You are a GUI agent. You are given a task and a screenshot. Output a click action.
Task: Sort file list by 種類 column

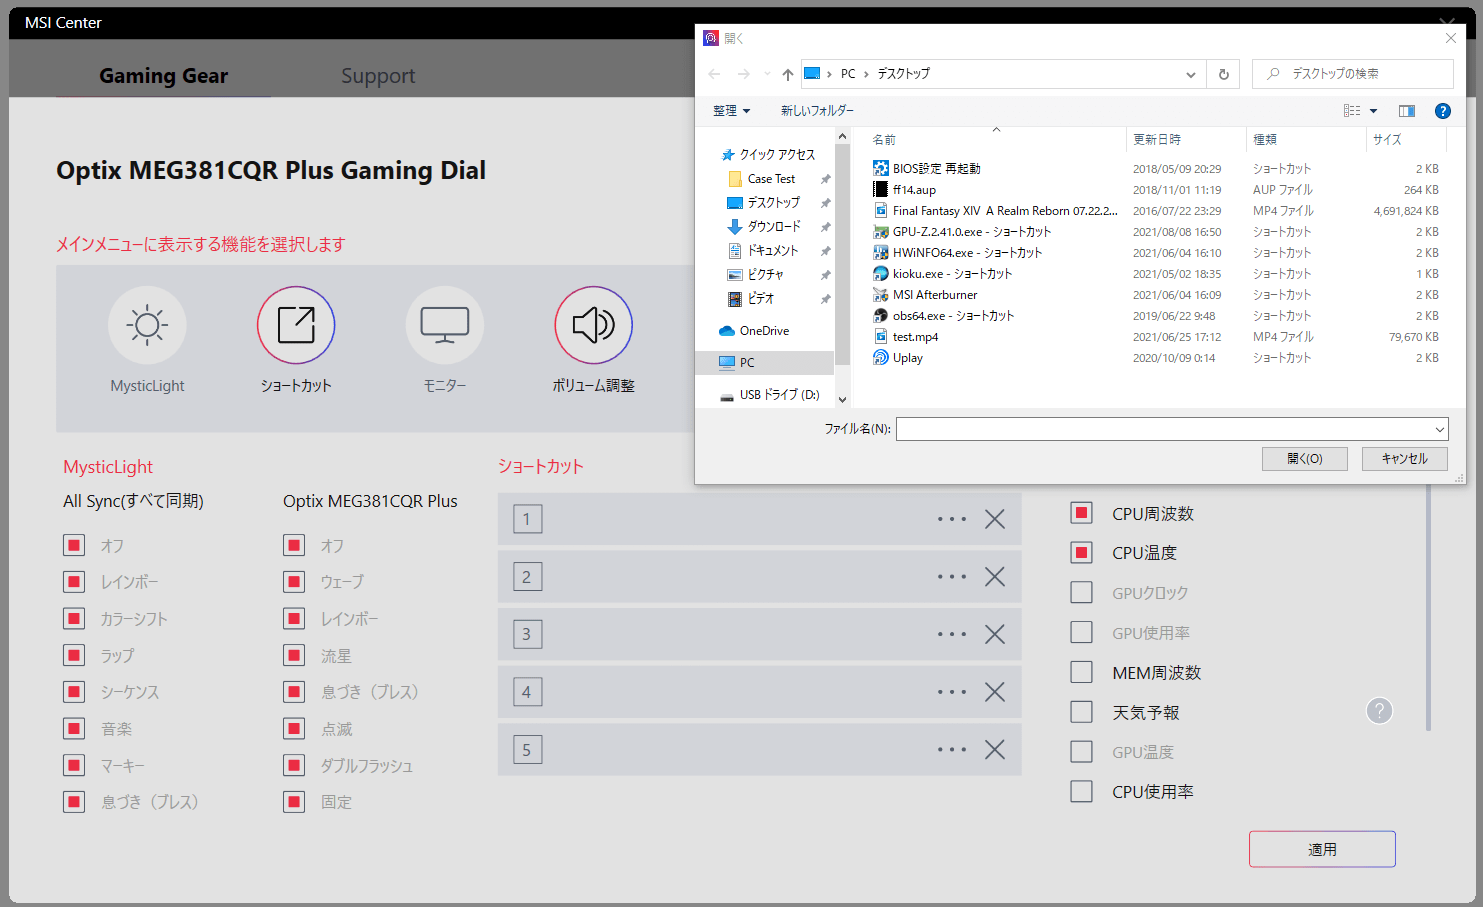pyautogui.click(x=1265, y=140)
